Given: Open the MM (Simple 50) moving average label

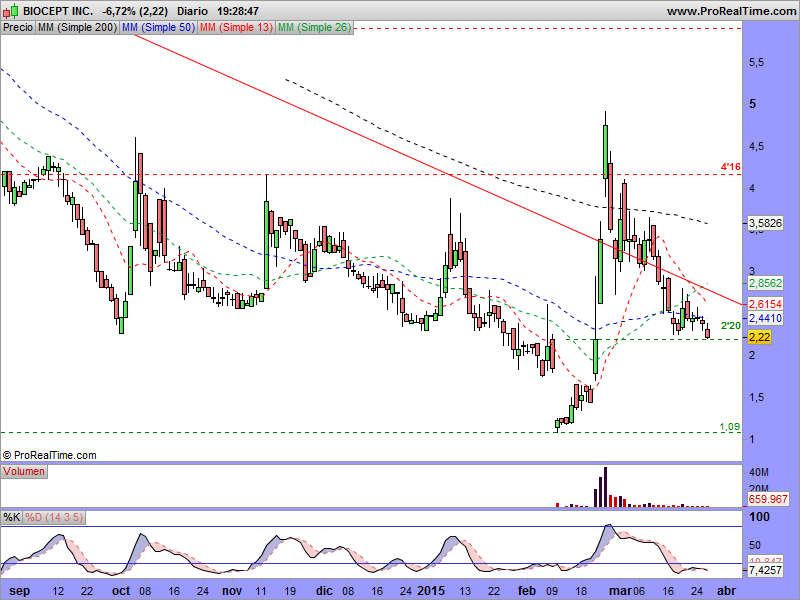Looking at the screenshot, I should pyautogui.click(x=159, y=28).
